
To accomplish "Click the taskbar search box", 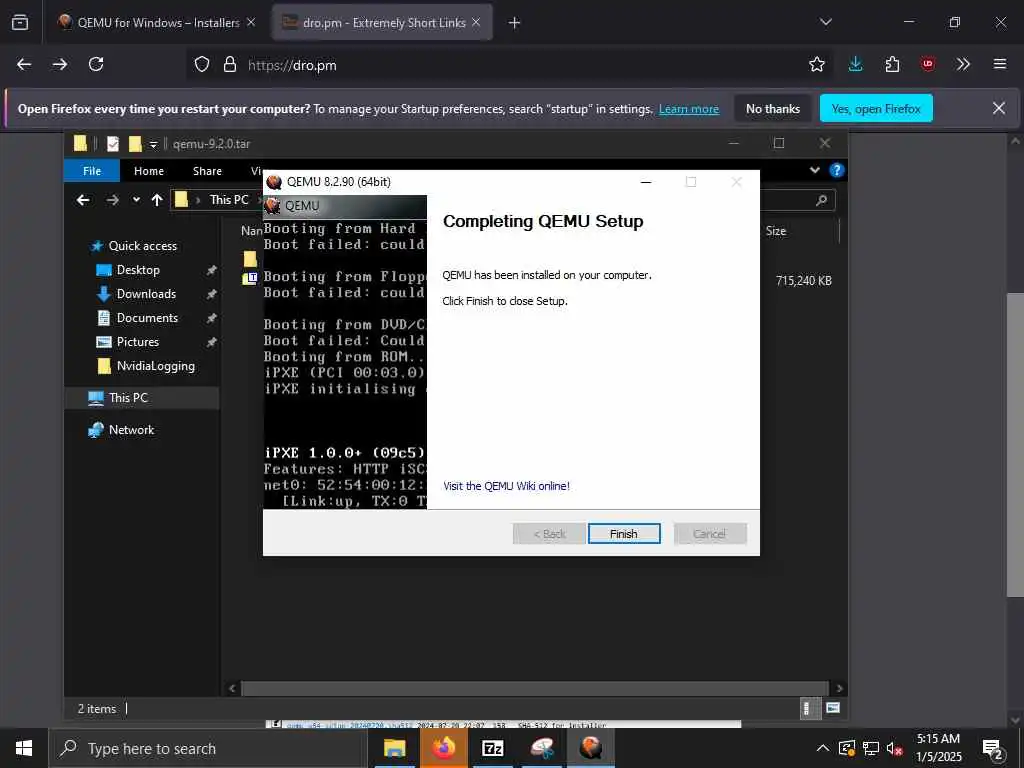I will click(208, 748).
